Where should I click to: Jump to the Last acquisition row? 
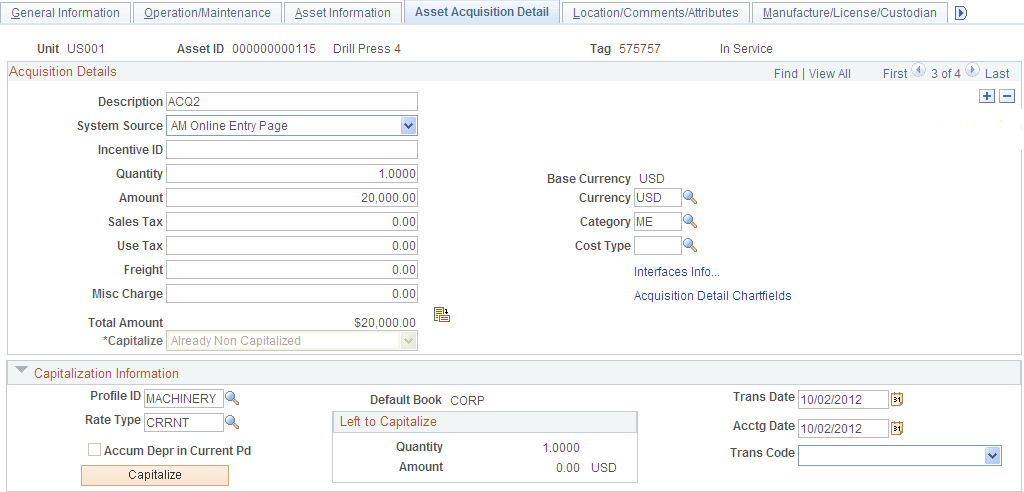997,74
